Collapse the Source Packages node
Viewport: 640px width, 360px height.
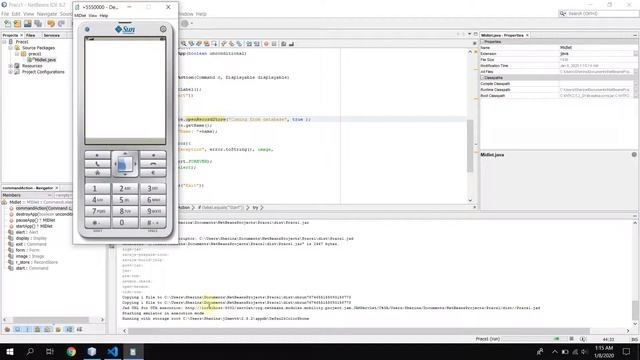point(11,48)
